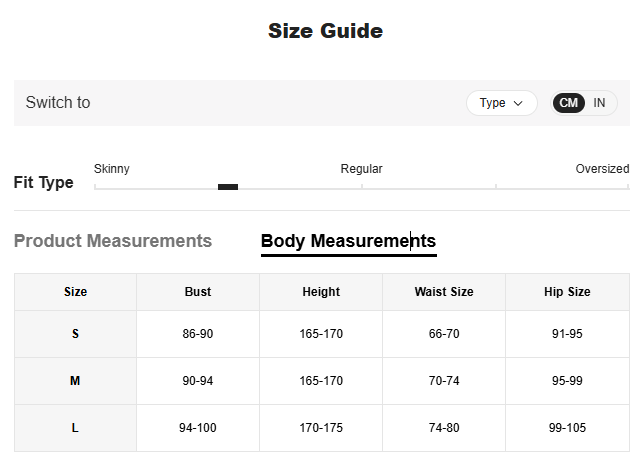Screen dimensions: 644x462
Task: Select the Body Measurements tab
Action: click(x=348, y=241)
